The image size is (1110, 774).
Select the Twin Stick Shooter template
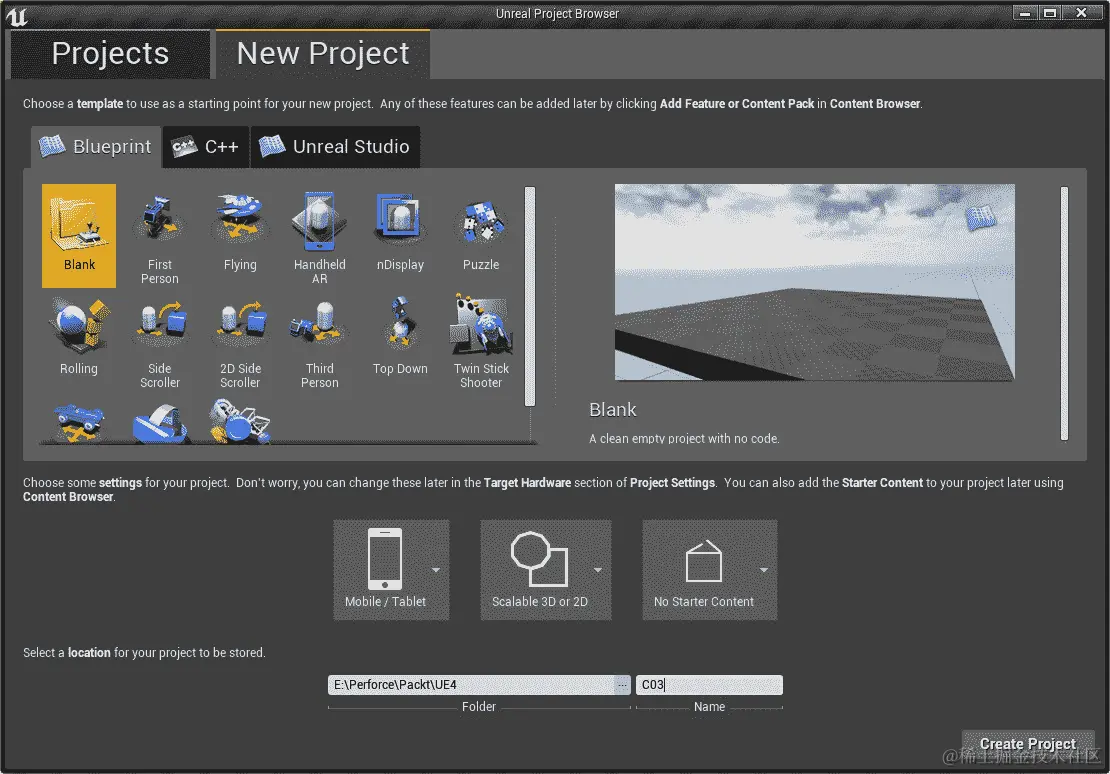tap(481, 341)
